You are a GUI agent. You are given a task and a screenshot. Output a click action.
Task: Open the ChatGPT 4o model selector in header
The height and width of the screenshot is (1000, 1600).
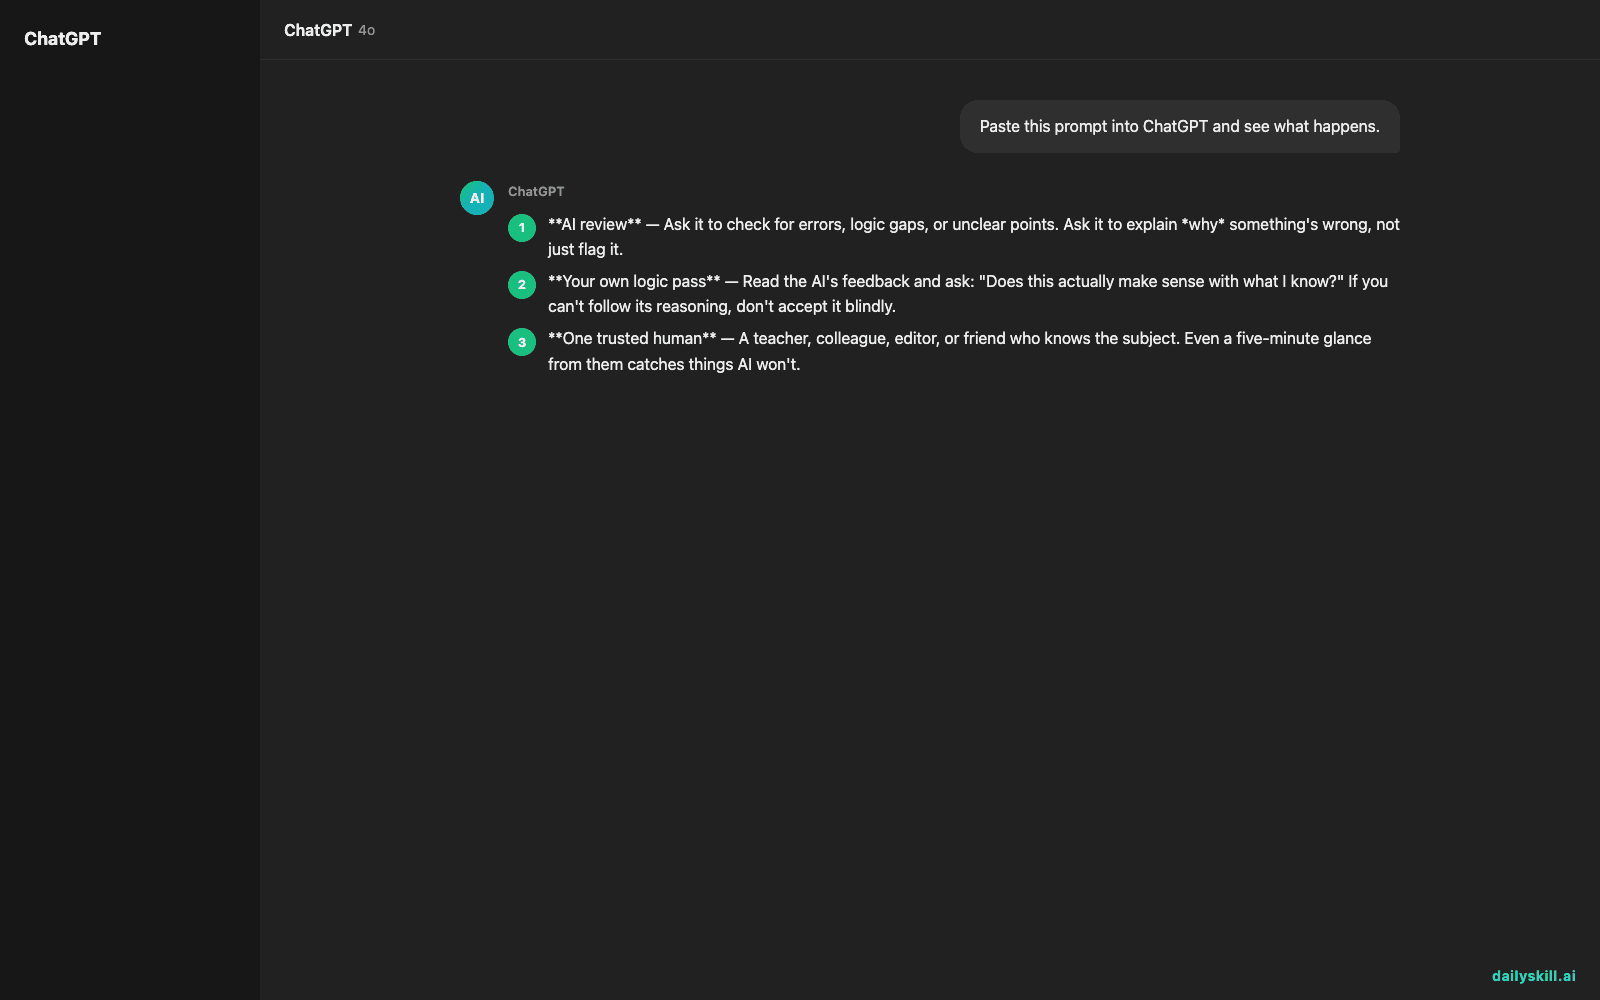[x=329, y=30]
